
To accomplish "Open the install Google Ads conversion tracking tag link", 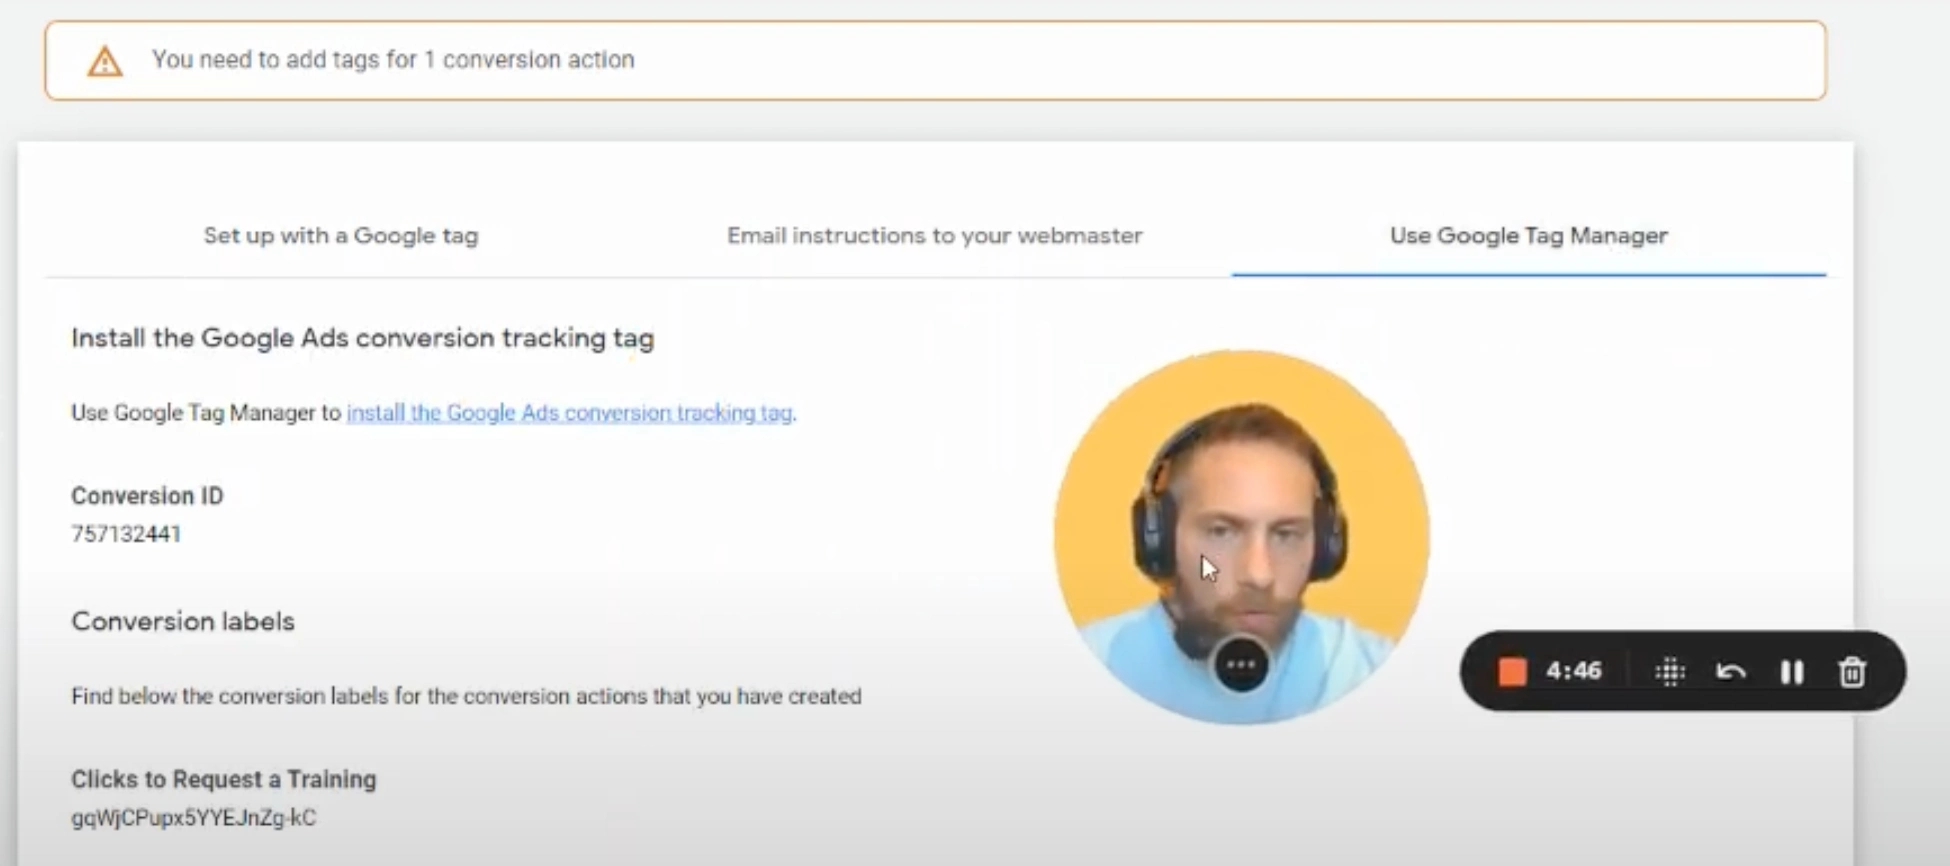I will click(569, 413).
